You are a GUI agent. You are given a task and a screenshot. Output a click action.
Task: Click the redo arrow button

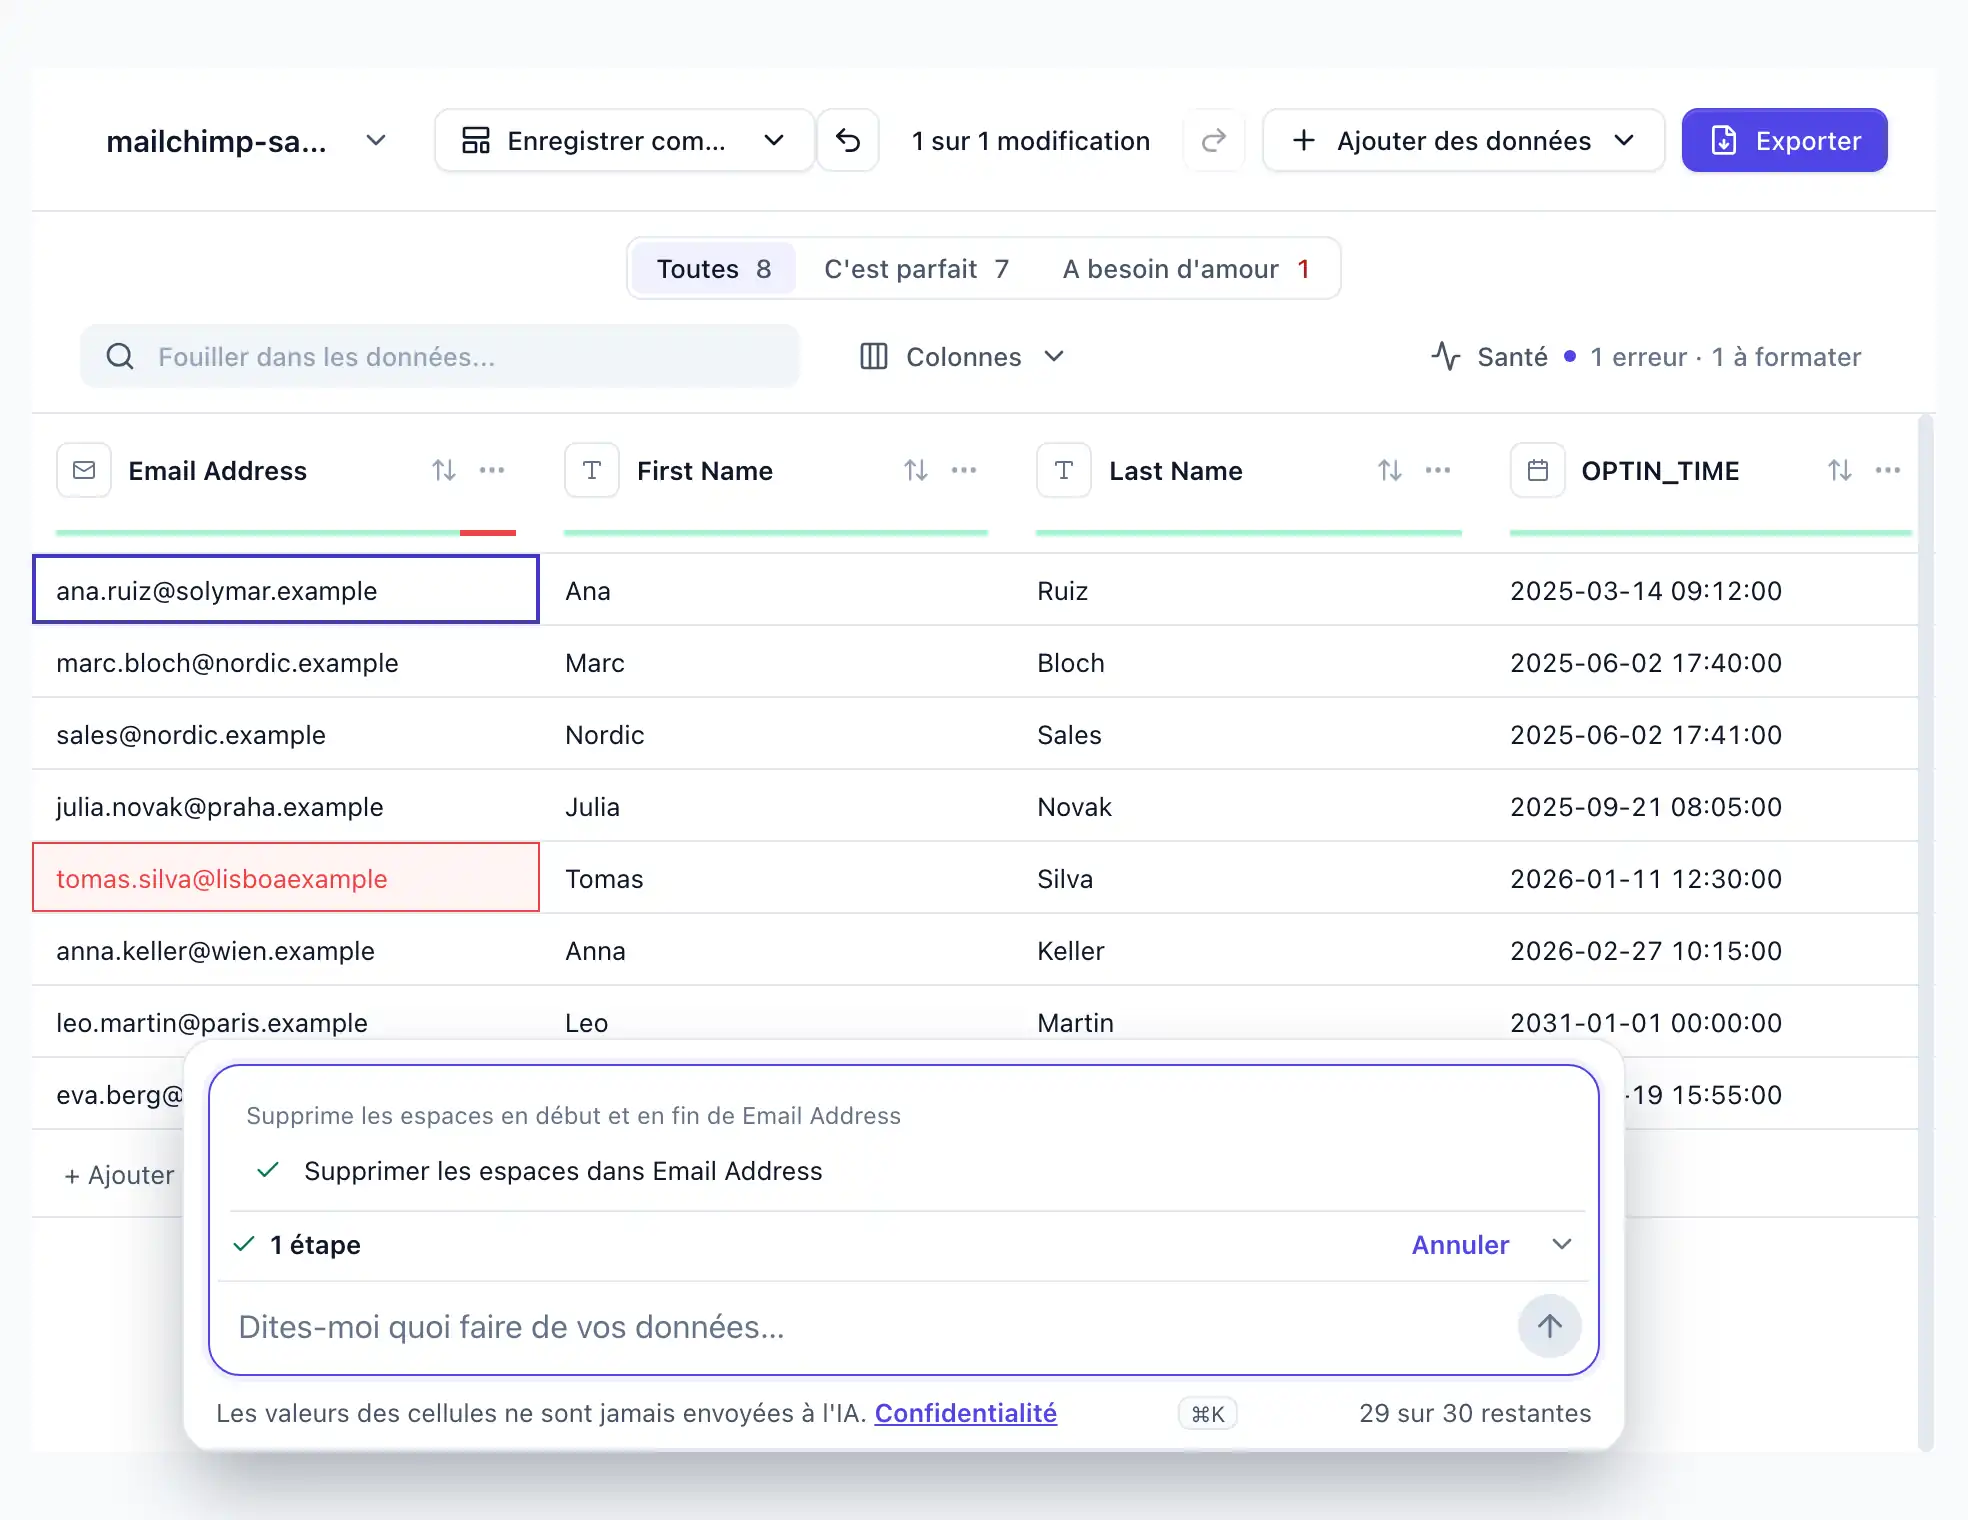click(1214, 141)
